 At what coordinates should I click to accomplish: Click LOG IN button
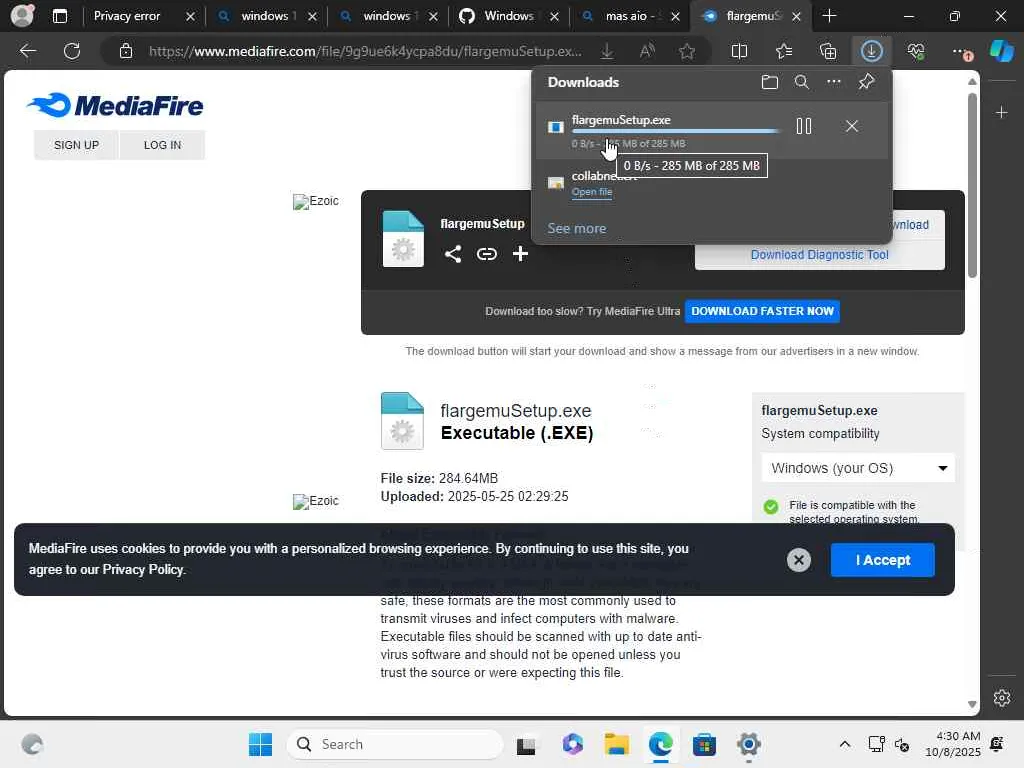[163, 145]
